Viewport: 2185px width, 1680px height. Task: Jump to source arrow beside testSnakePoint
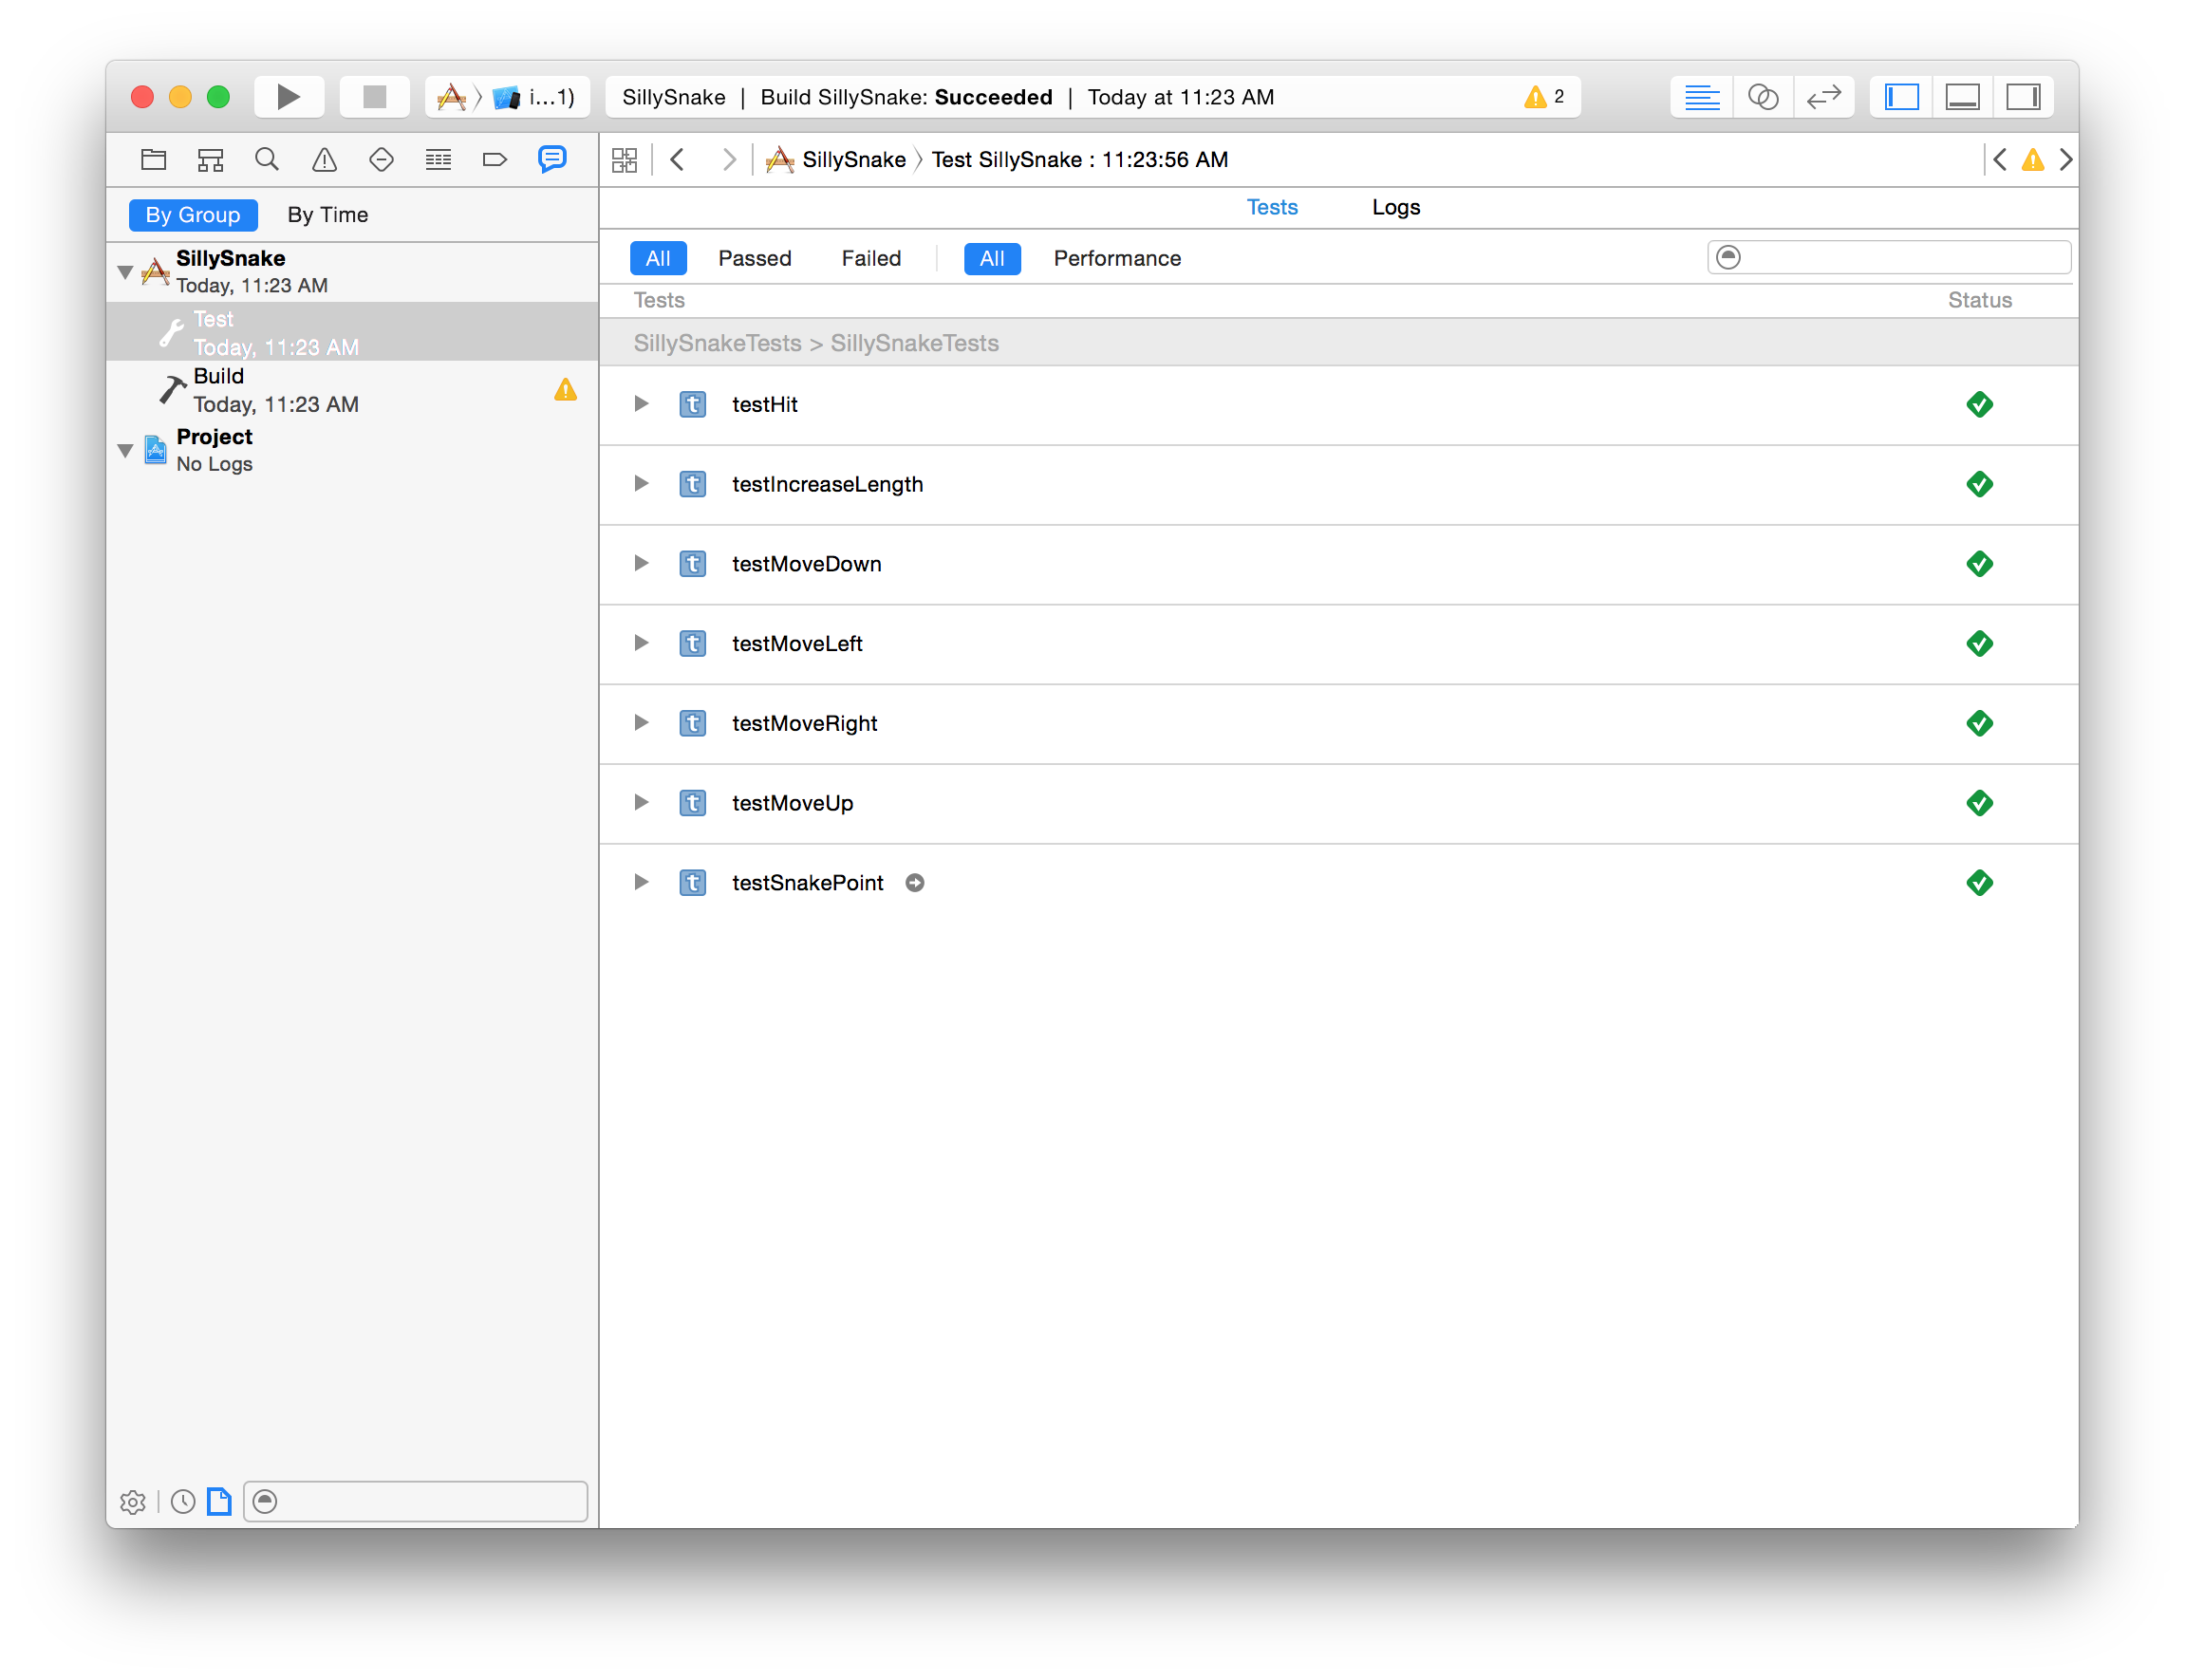(914, 883)
